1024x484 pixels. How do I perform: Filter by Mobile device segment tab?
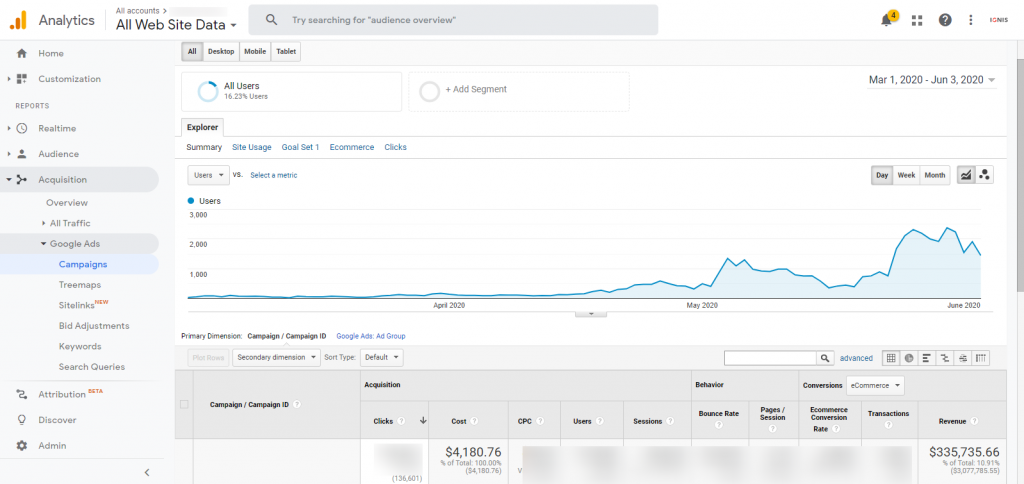(254, 51)
